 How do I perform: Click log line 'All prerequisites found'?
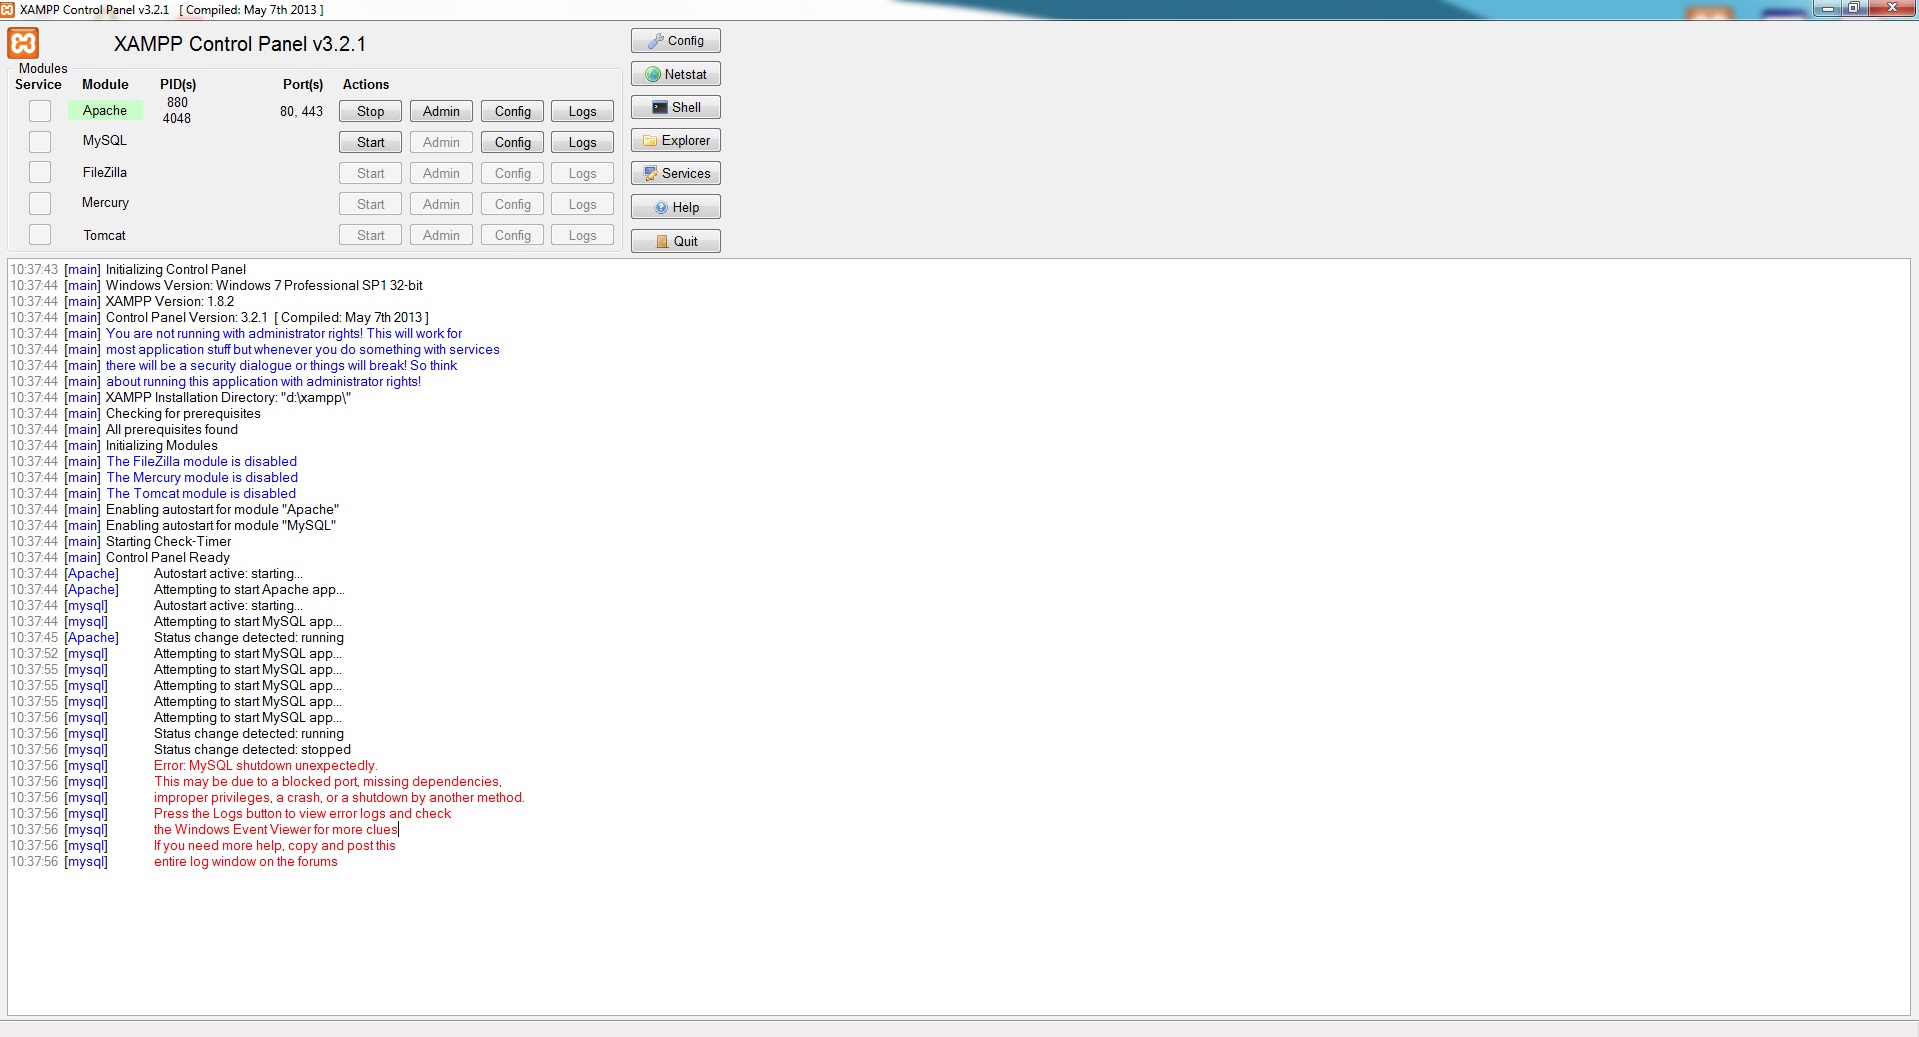click(172, 429)
